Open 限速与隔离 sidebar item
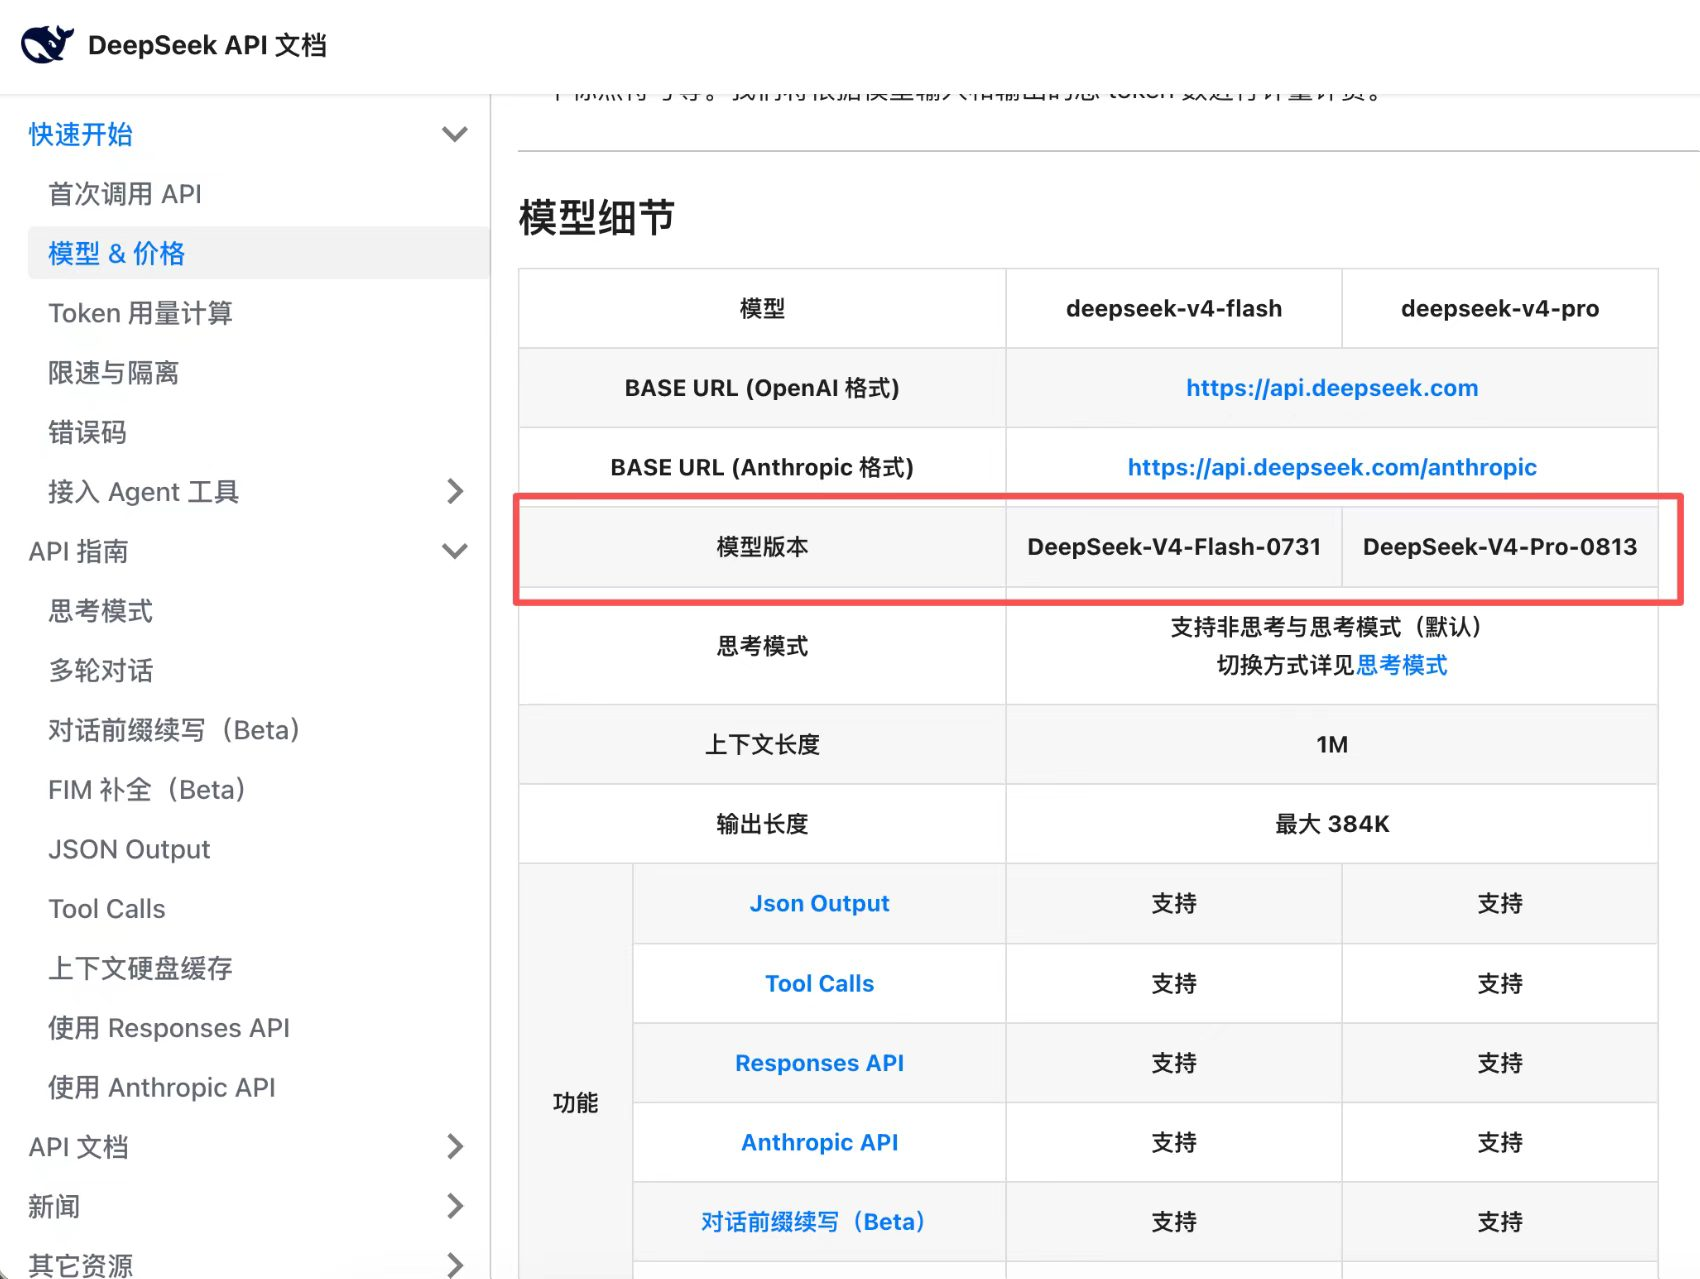Image resolution: width=1700 pixels, height=1279 pixels. tap(113, 373)
